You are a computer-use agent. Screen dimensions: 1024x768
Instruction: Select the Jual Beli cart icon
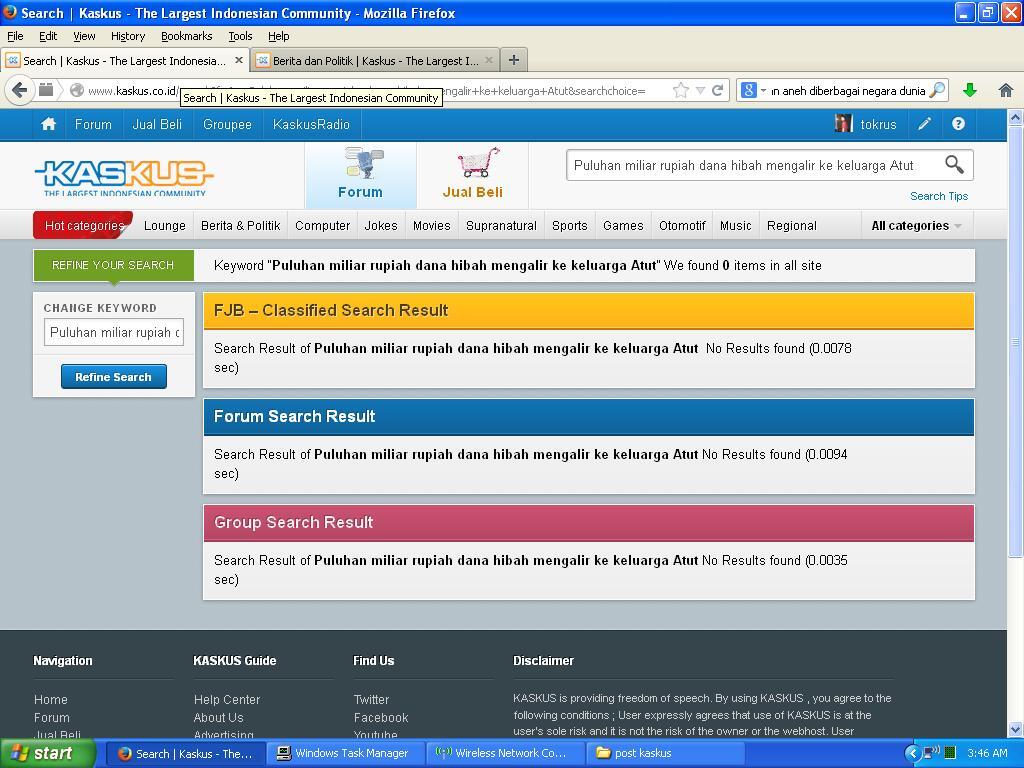pos(473,174)
